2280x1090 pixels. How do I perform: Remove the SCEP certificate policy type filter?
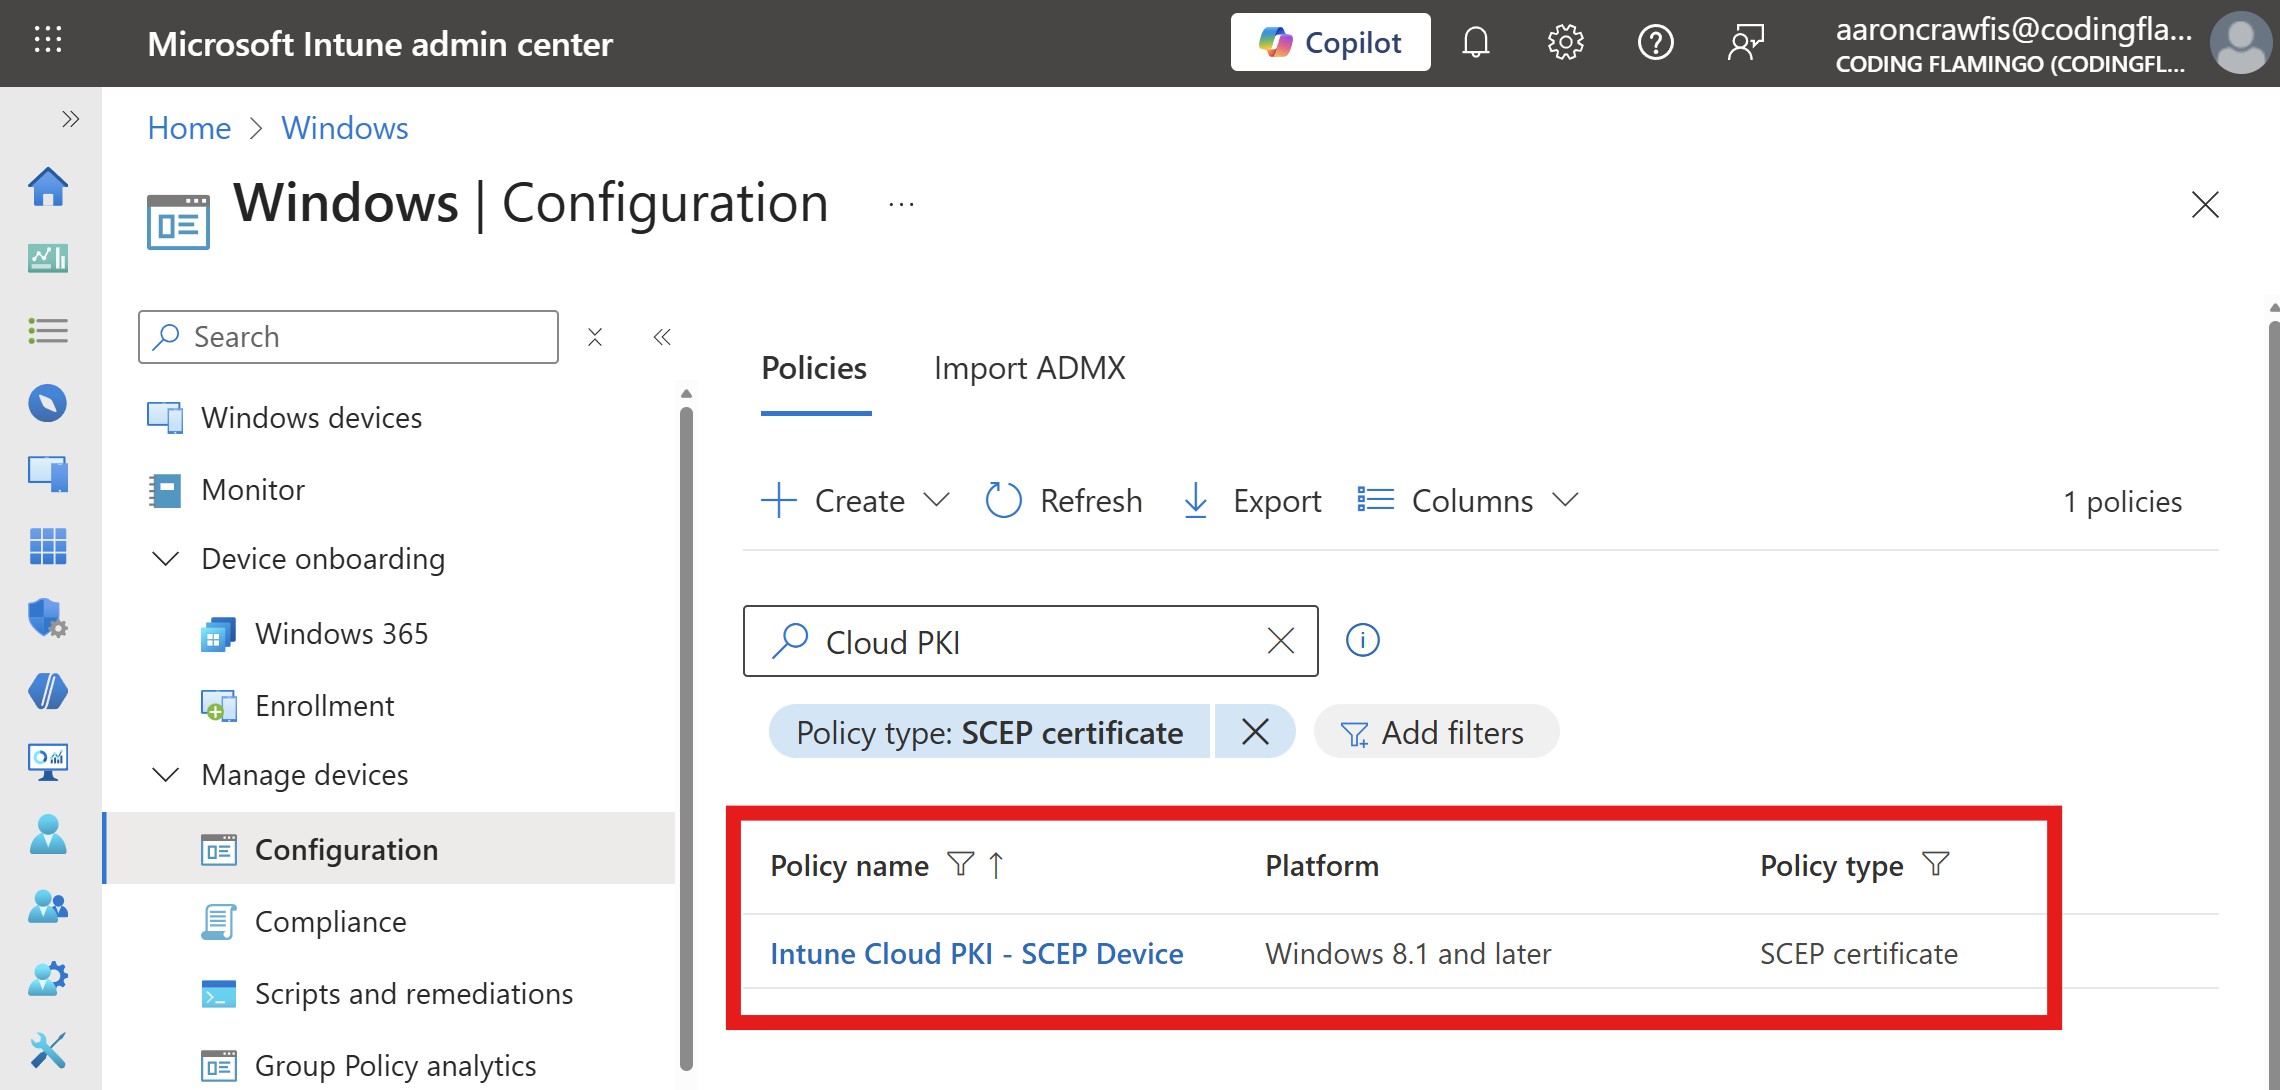click(1255, 731)
